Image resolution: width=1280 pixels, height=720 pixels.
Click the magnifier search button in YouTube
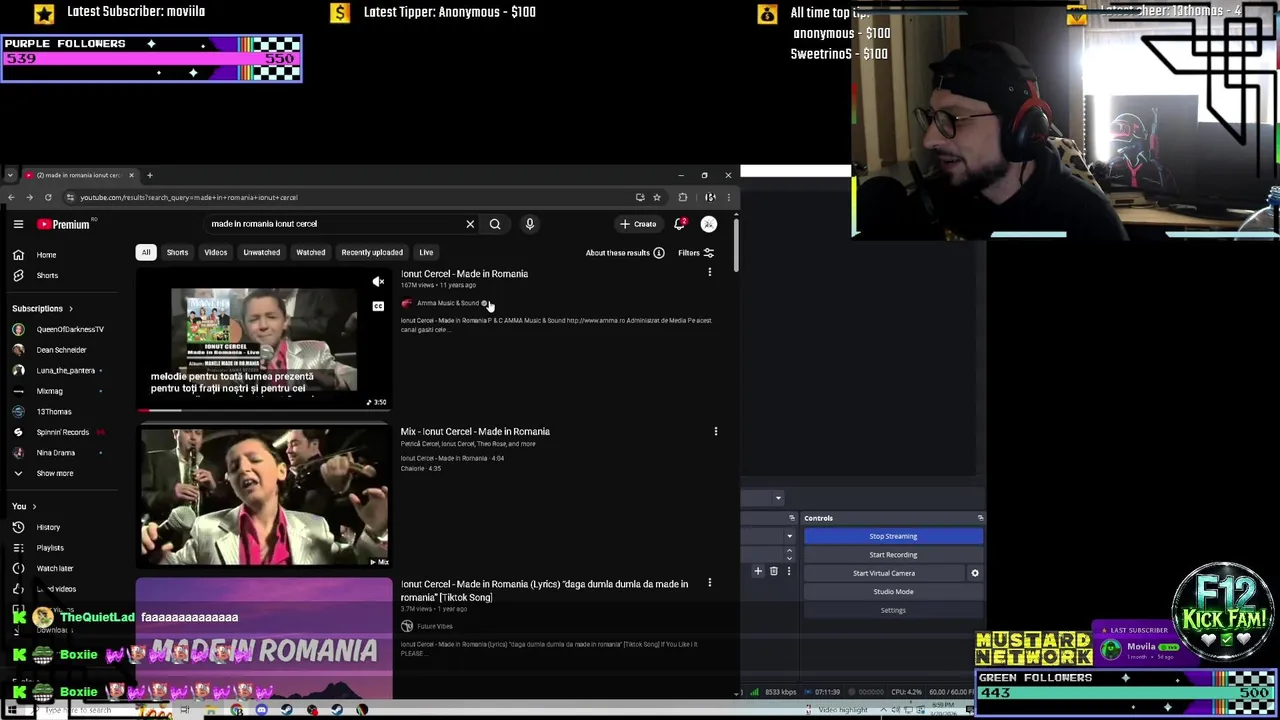(495, 224)
